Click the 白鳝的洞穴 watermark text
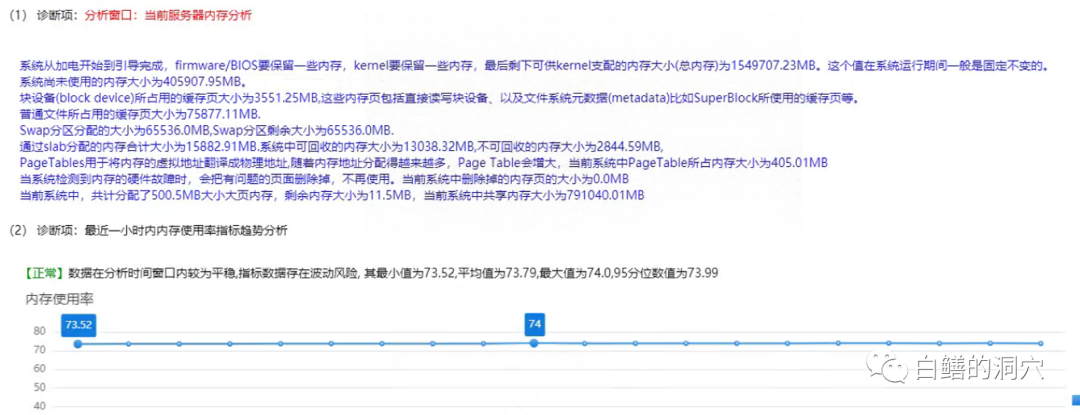The height and width of the screenshot is (415, 1080). click(980, 368)
